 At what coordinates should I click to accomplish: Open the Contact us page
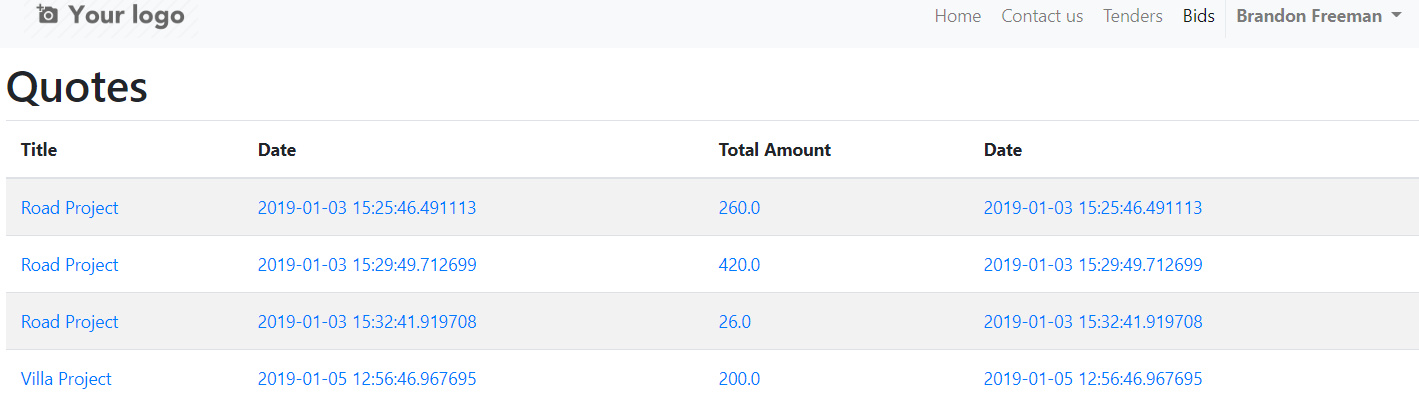click(1042, 16)
